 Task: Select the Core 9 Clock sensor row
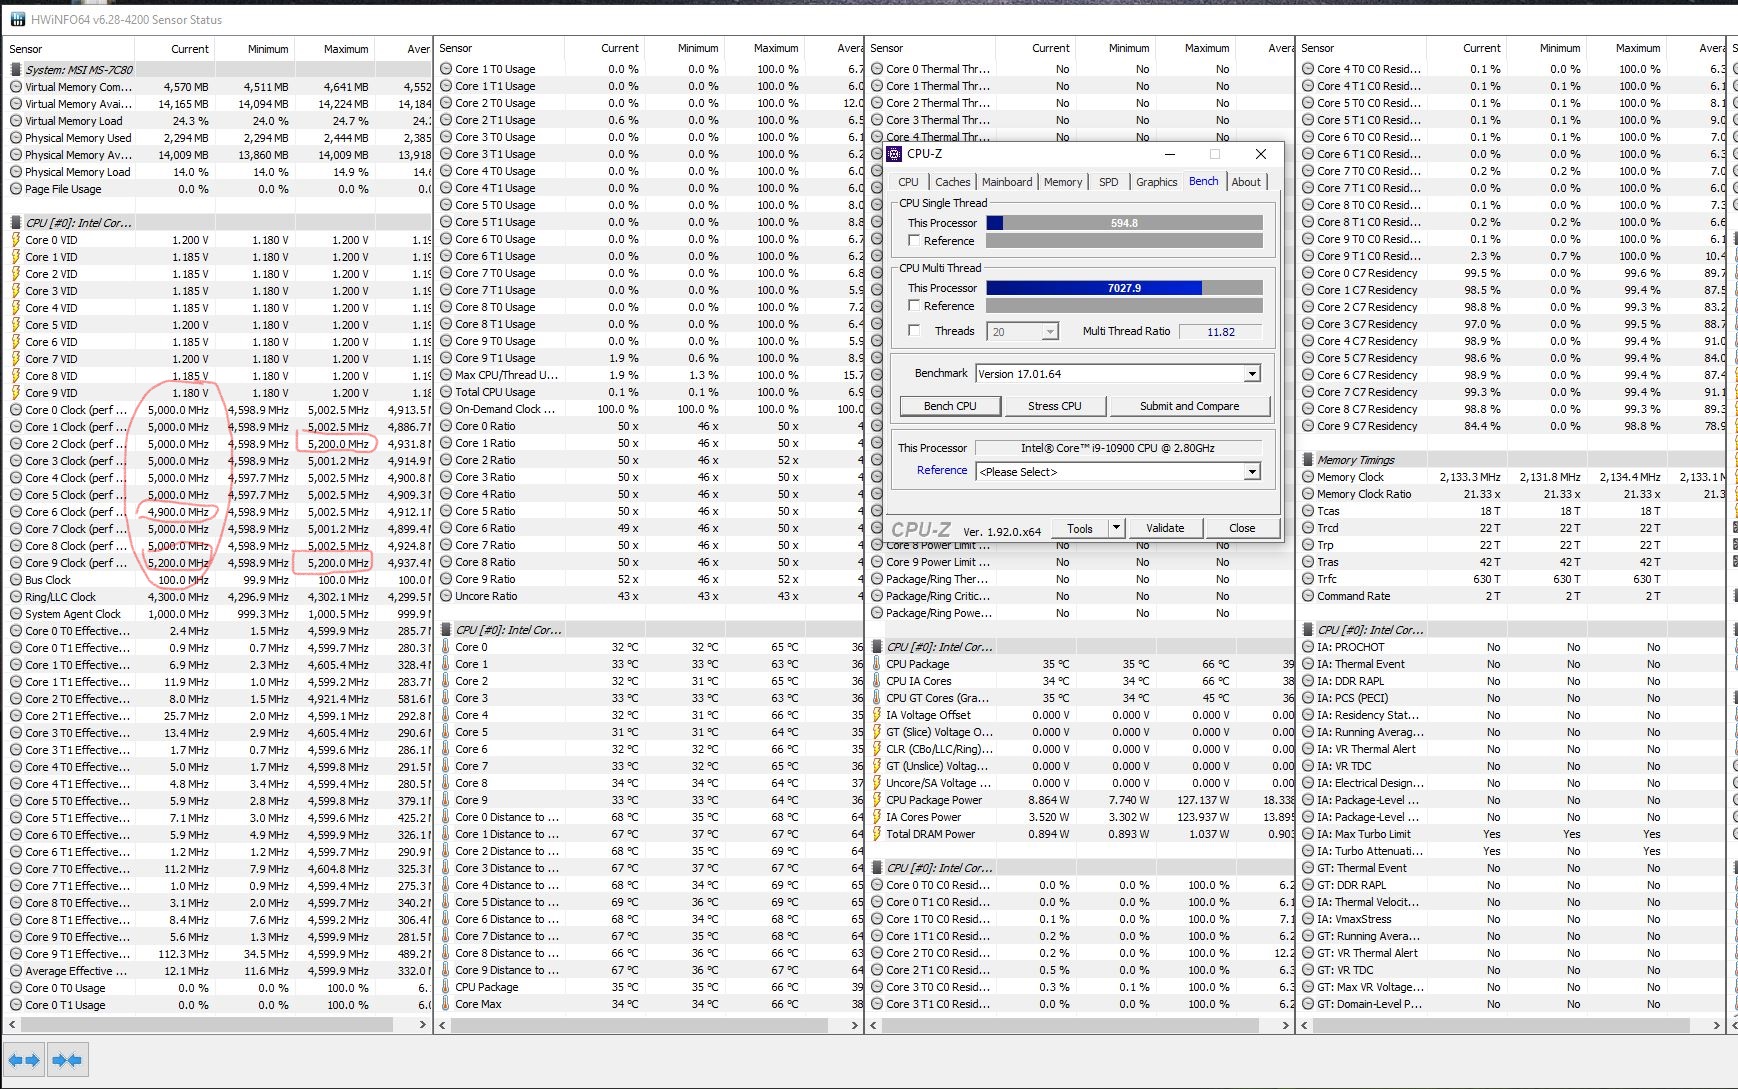219,563
